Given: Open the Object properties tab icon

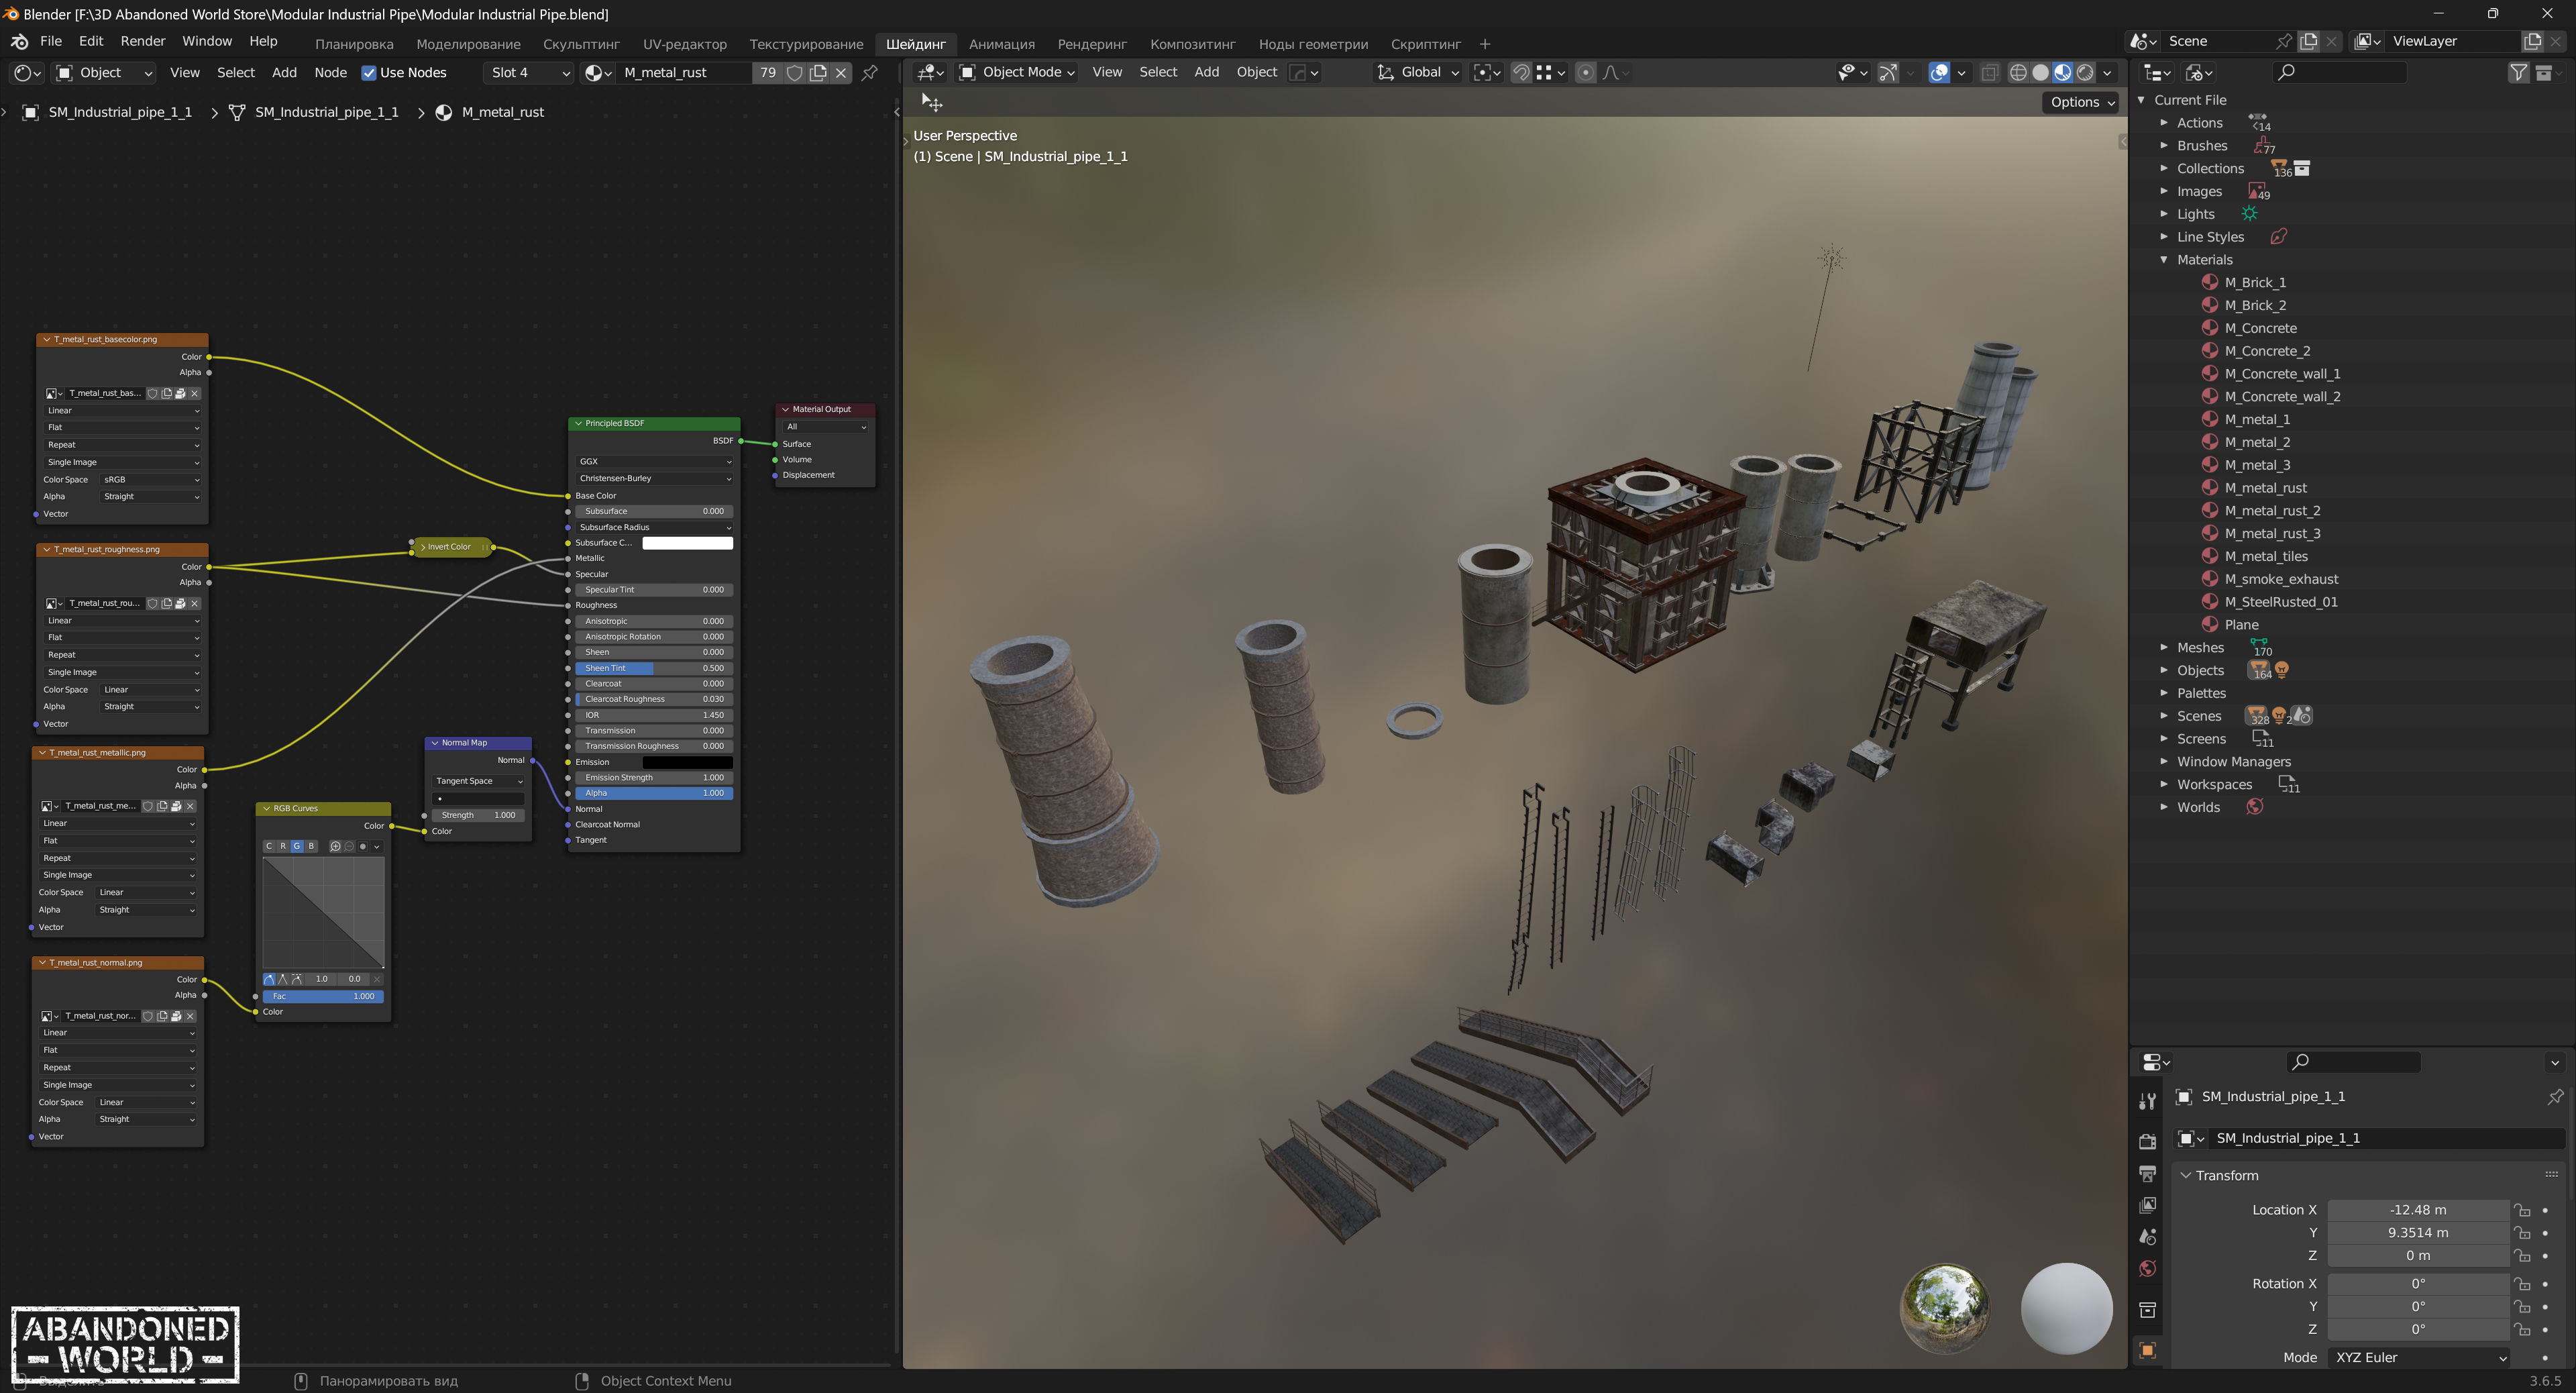Looking at the screenshot, I should (2147, 1351).
